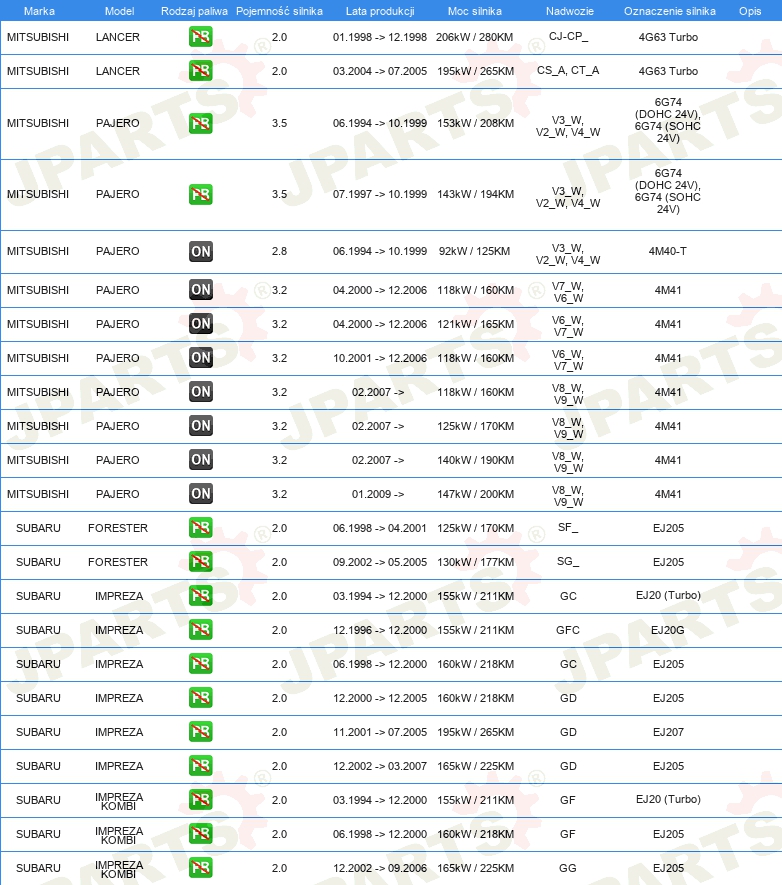Click the '121kW / 165KM' power cell
Screen dimensions: 782x885
[x=476, y=324]
